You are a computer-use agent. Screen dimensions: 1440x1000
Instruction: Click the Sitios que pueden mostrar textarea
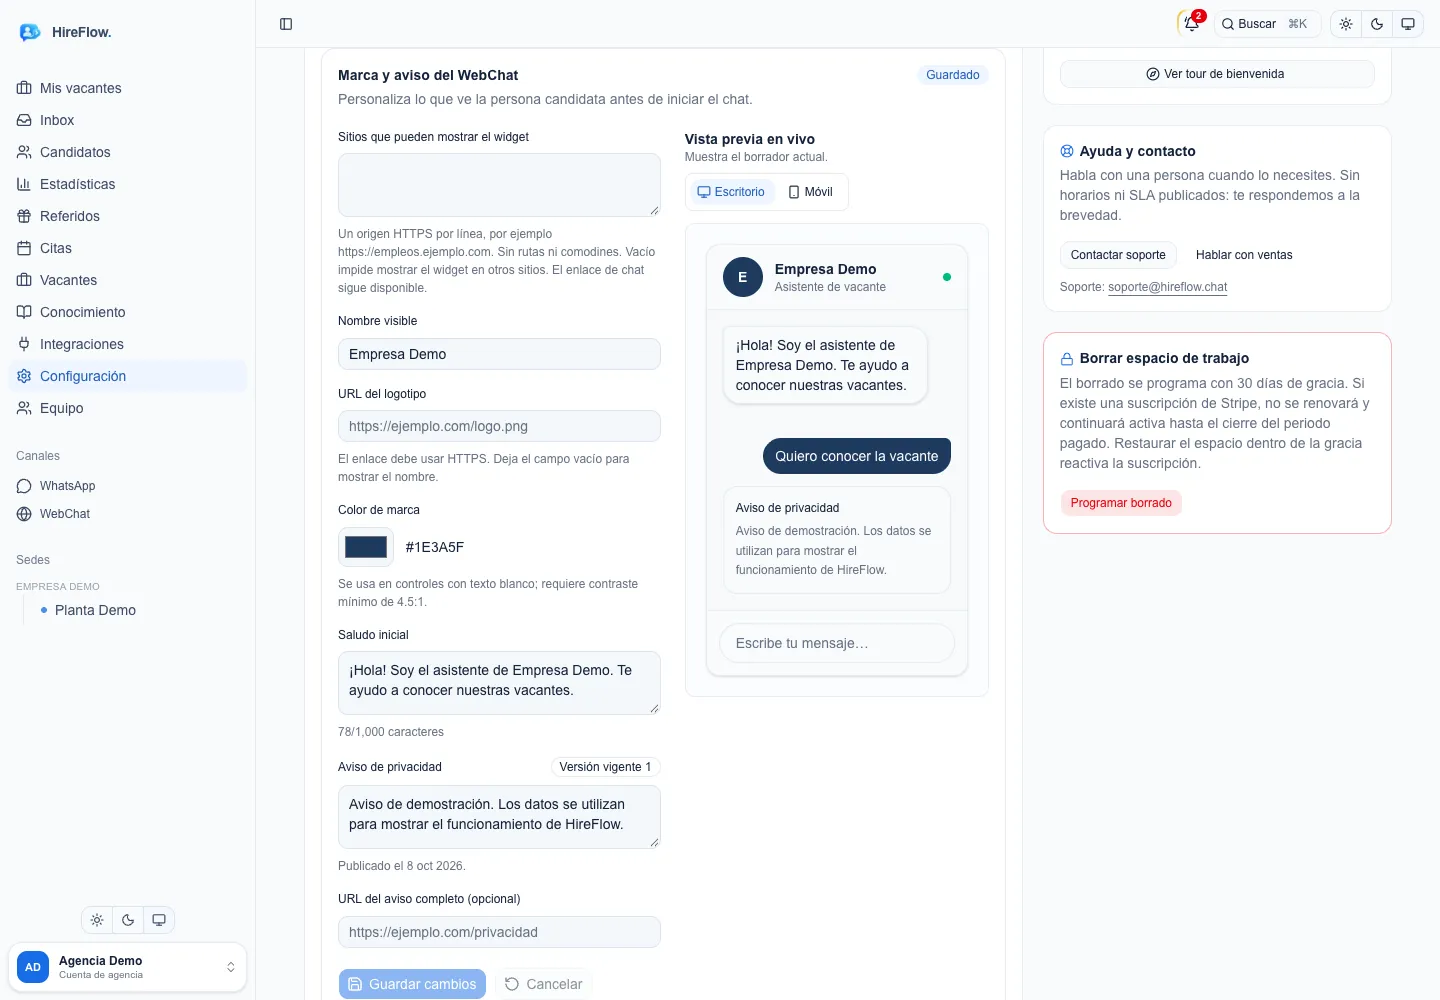point(499,185)
